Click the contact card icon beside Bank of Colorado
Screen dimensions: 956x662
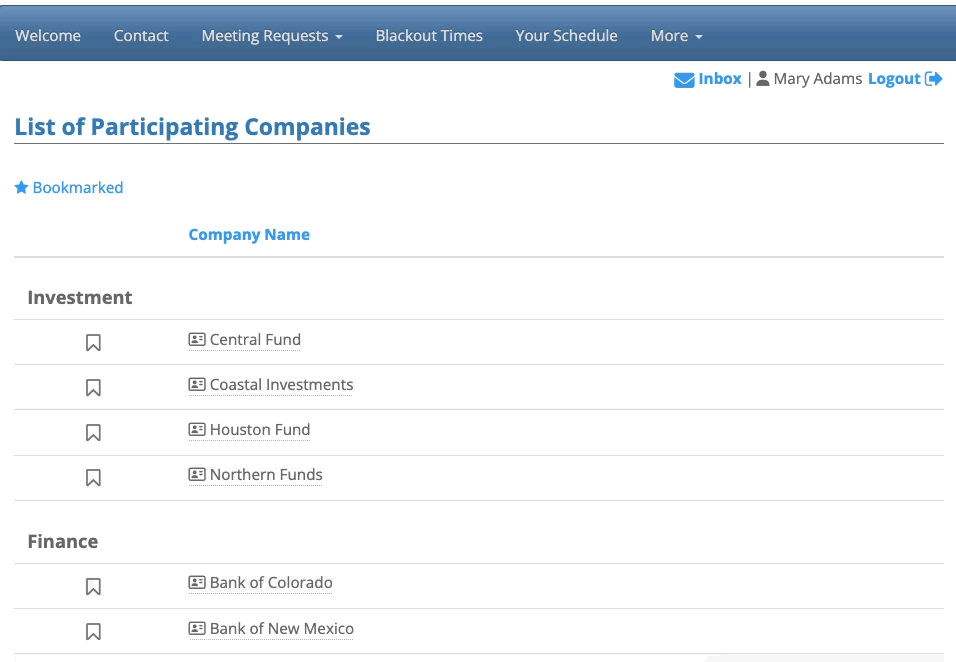pyautogui.click(x=197, y=583)
